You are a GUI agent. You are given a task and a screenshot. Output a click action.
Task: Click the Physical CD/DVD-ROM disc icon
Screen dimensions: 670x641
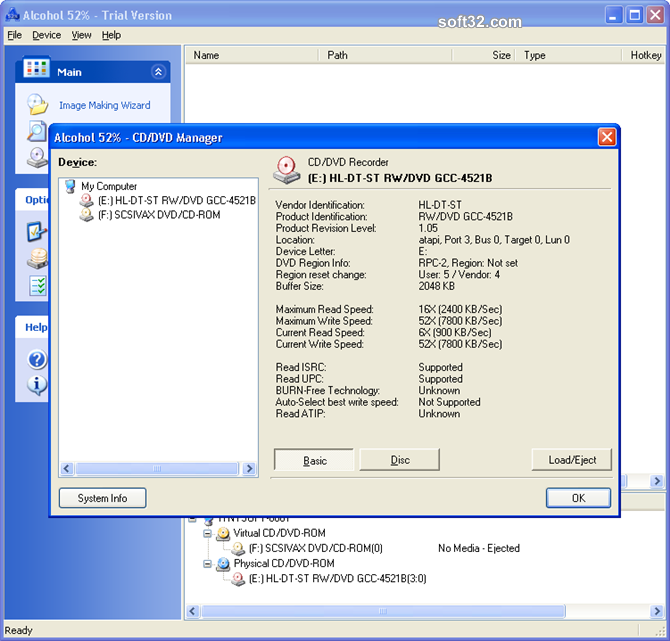pos(223,564)
